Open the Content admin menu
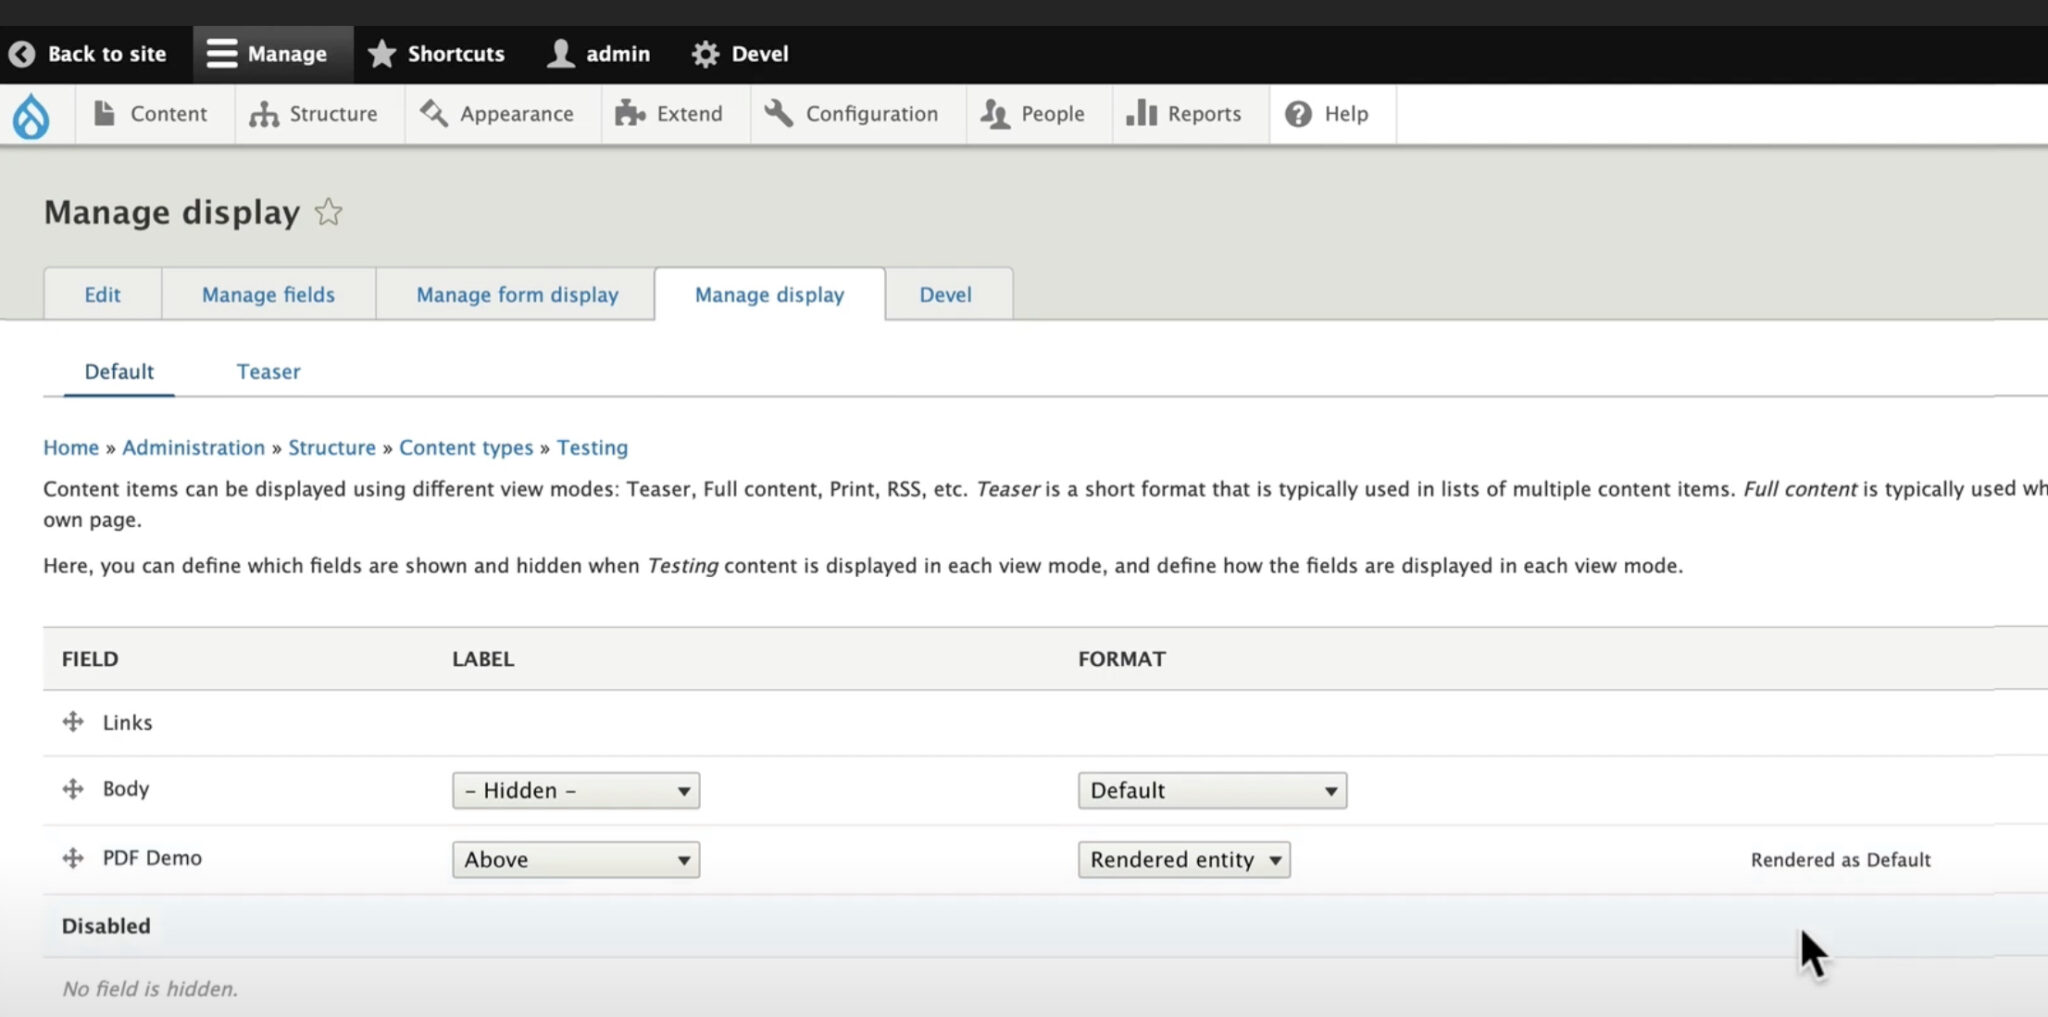 tap(155, 114)
